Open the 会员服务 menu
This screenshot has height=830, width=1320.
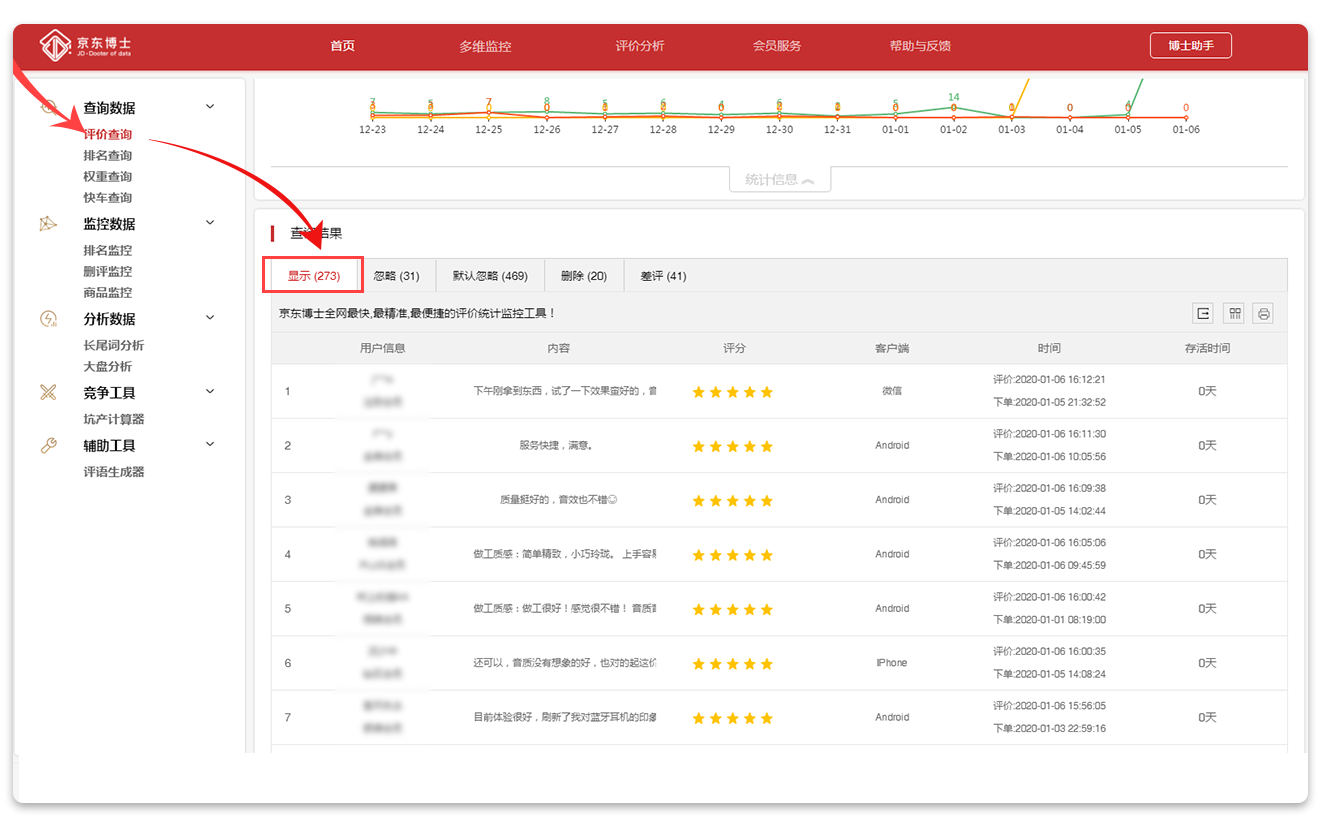777,46
